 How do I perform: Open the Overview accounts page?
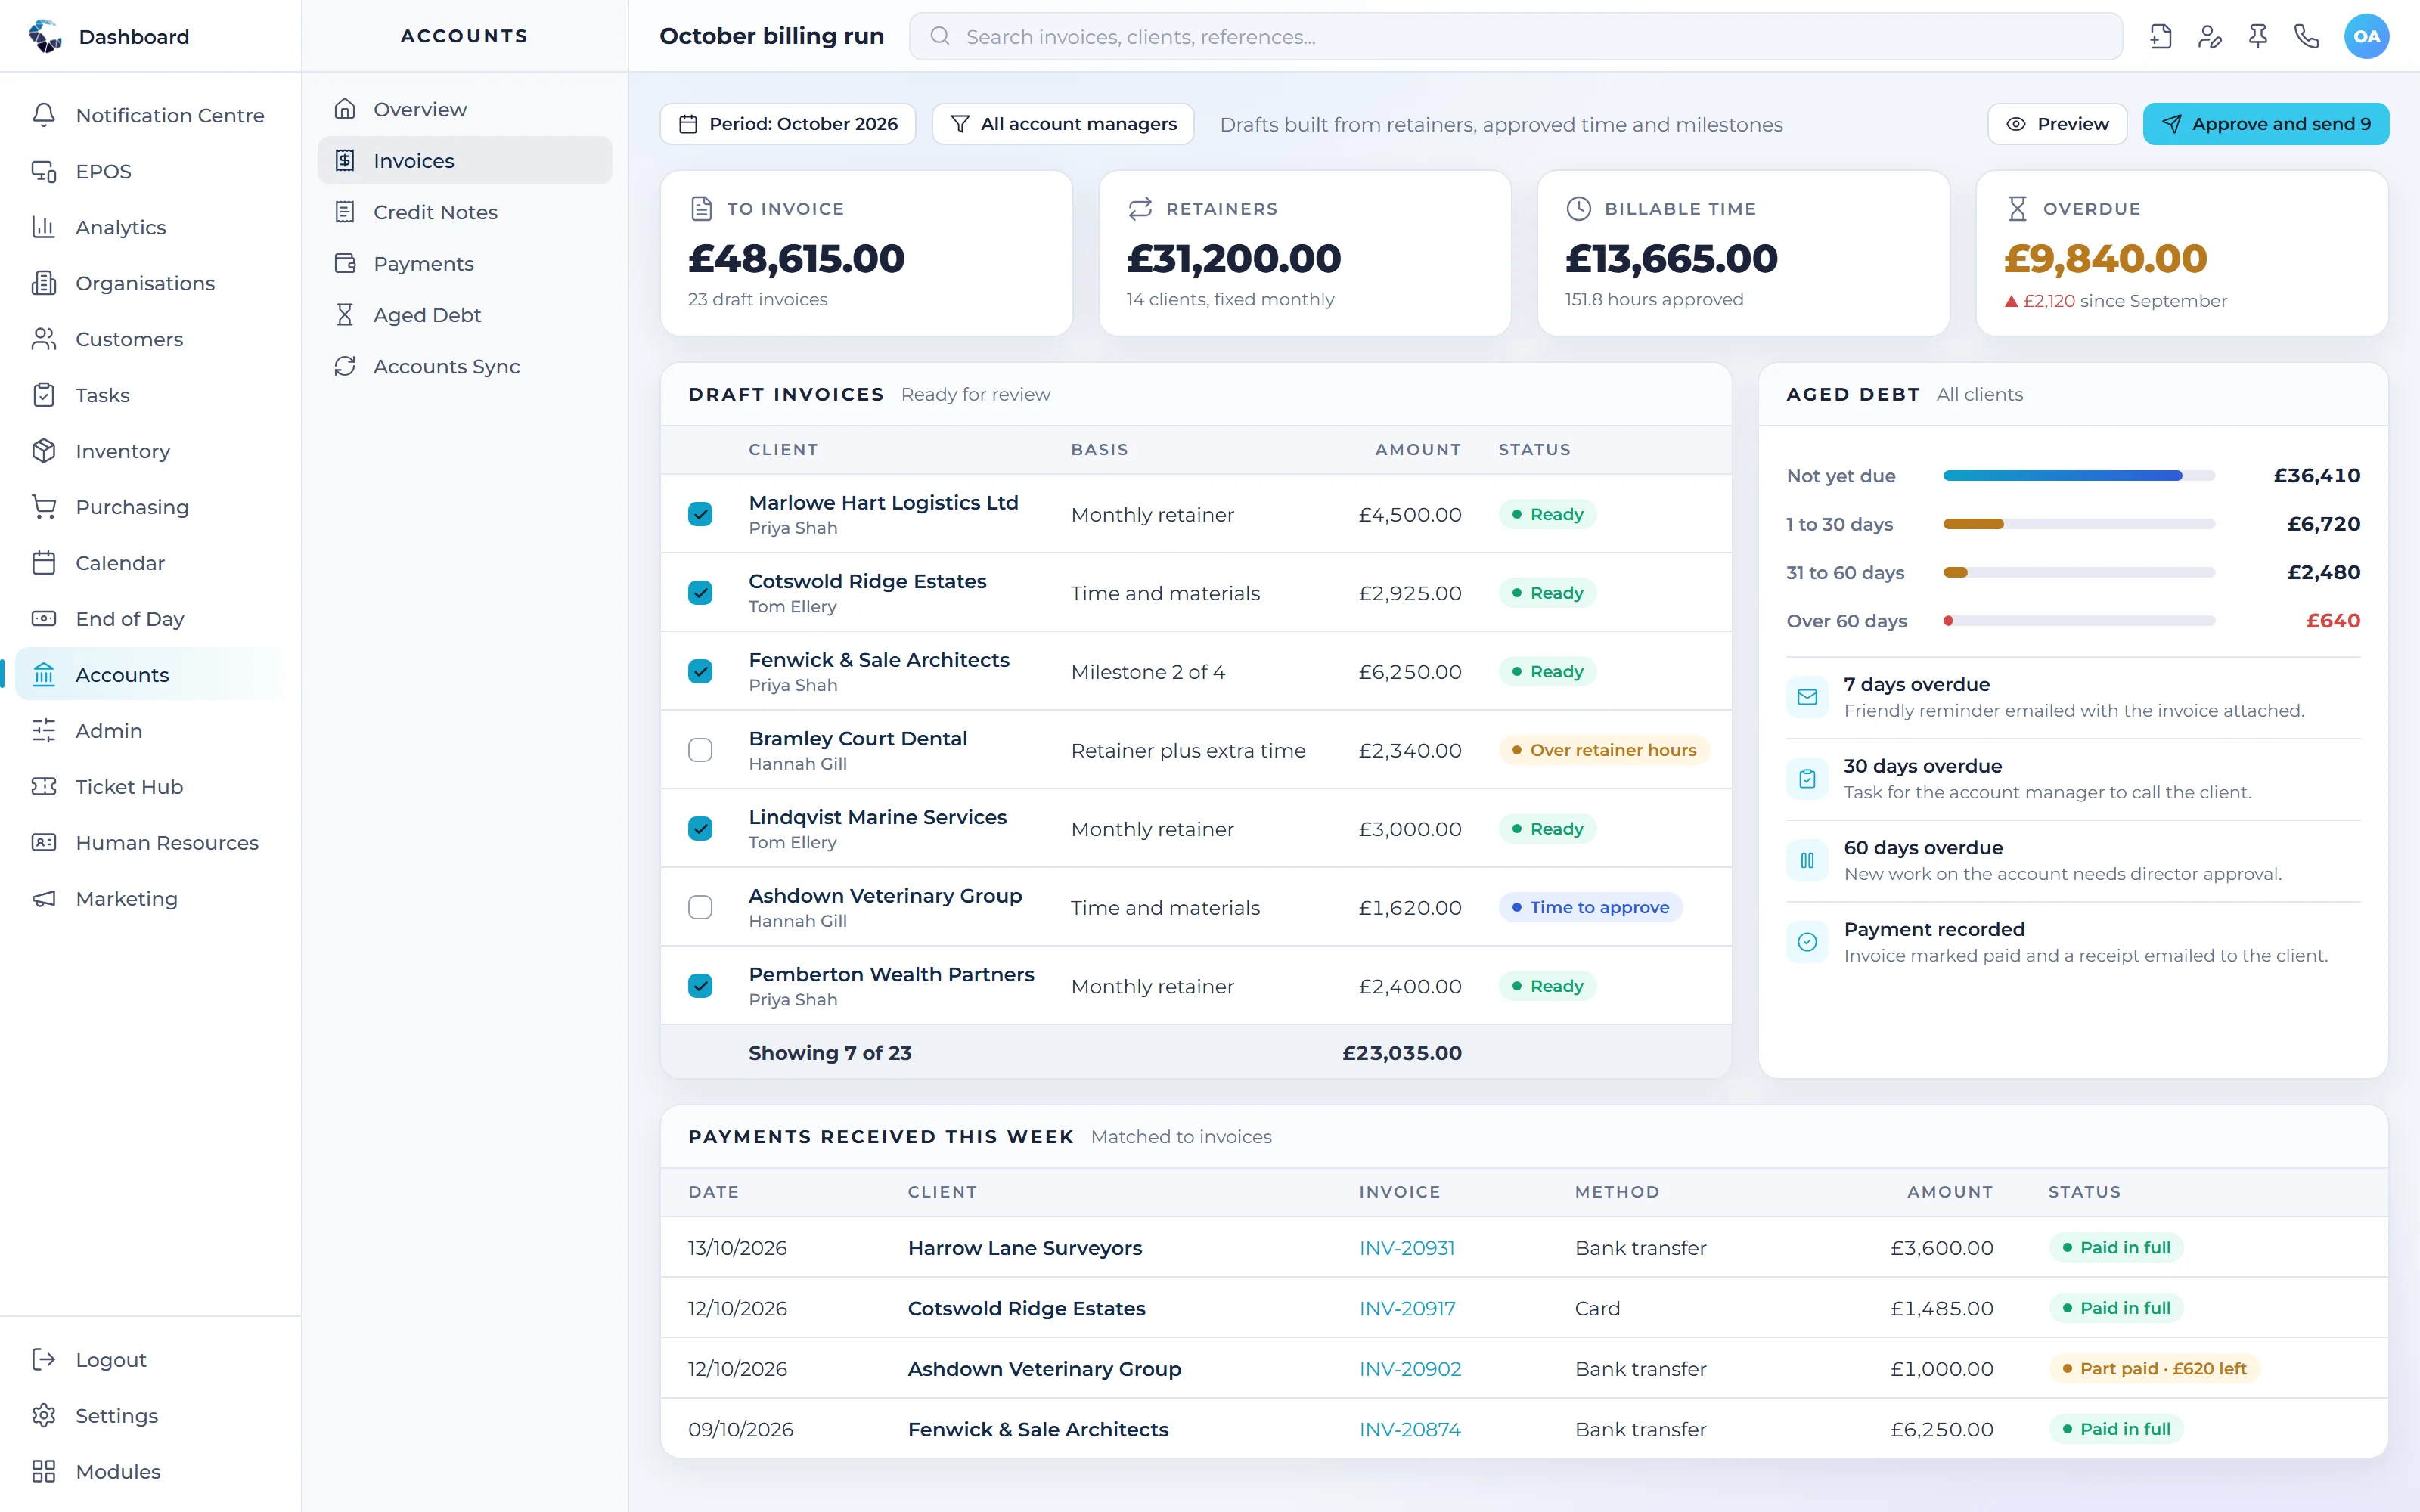(x=465, y=109)
